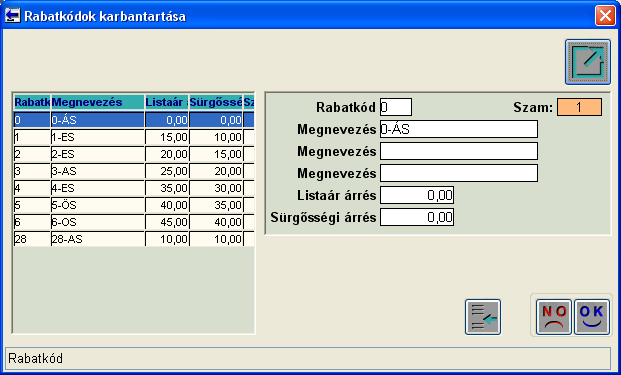Select the 3-AS row
621x375 pixels.
pyautogui.click(x=134, y=171)
